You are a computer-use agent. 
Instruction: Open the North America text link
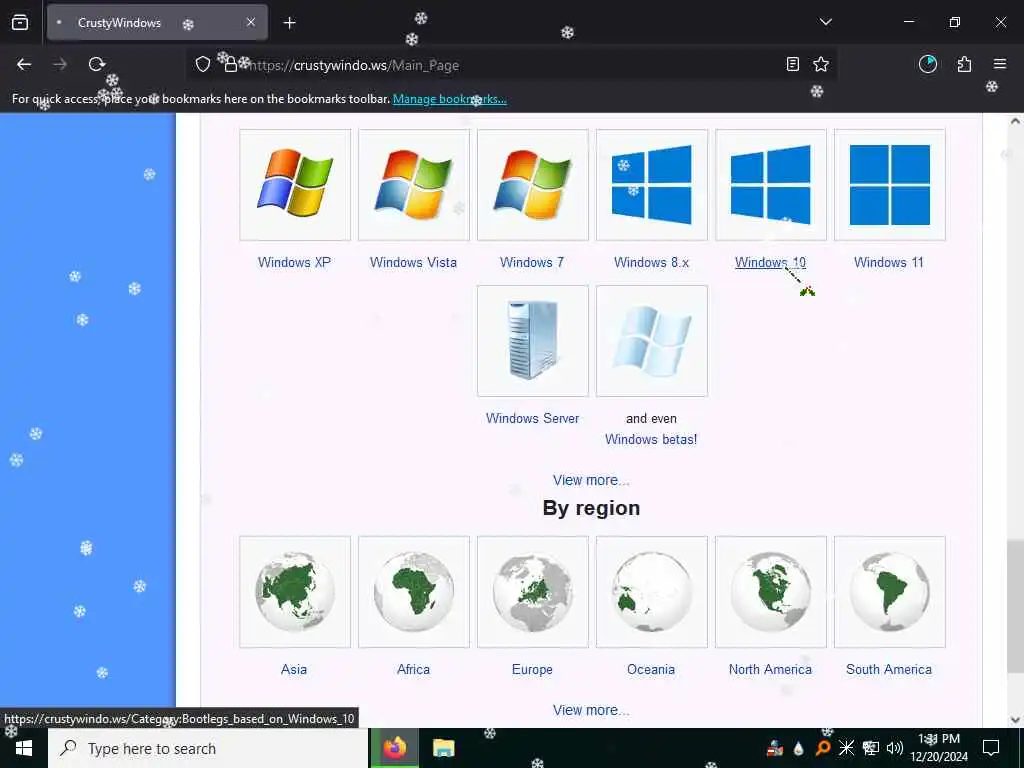tap(771, 669)
